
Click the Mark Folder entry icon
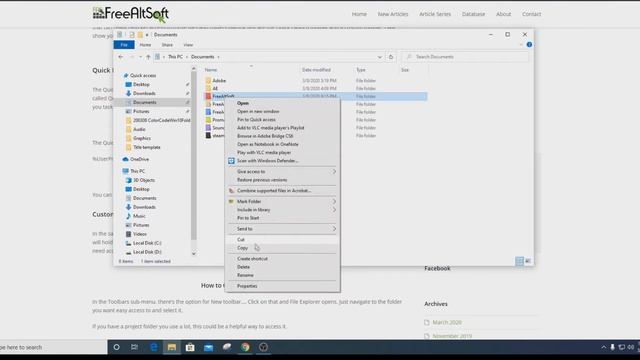tap(231, 201)
